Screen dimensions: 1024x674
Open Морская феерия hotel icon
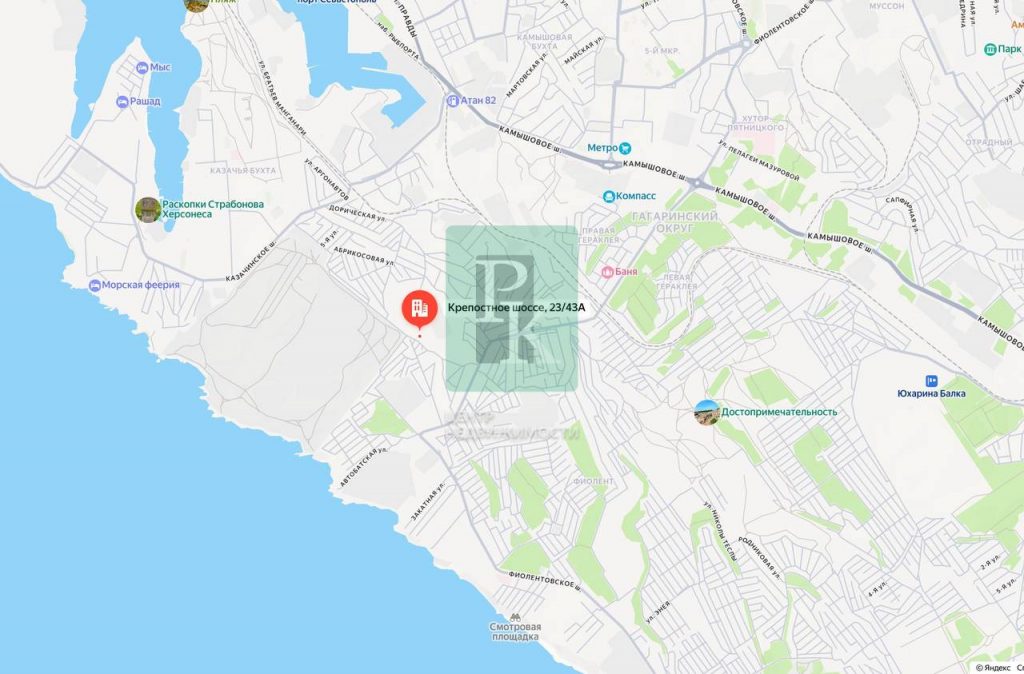pos(95,285)
